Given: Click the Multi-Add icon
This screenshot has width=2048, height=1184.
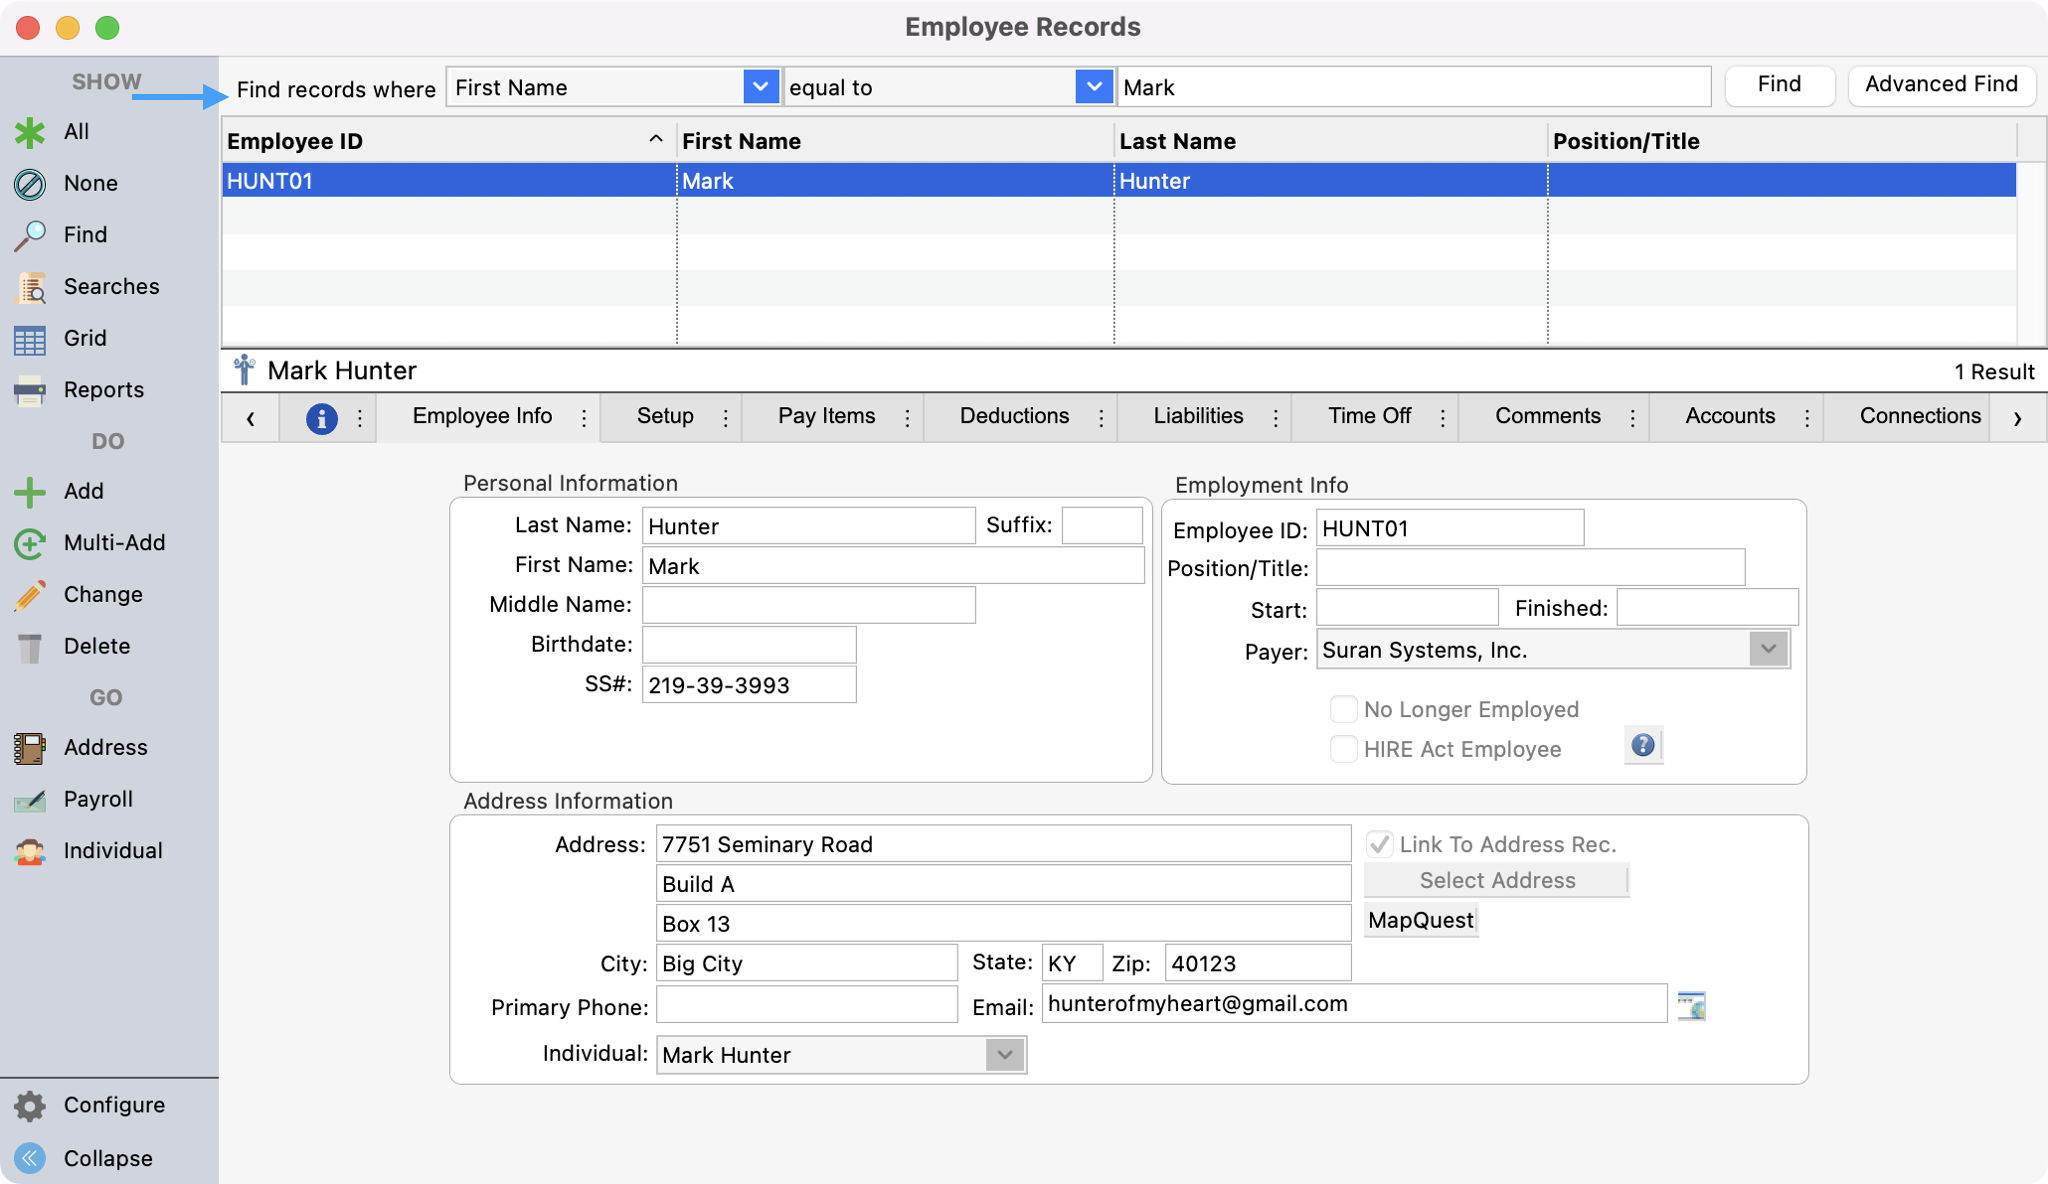Looking at the screenshot, I should 30,543.
